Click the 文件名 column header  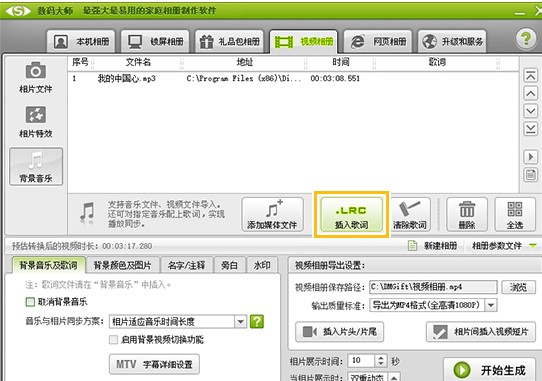[138, 62]
